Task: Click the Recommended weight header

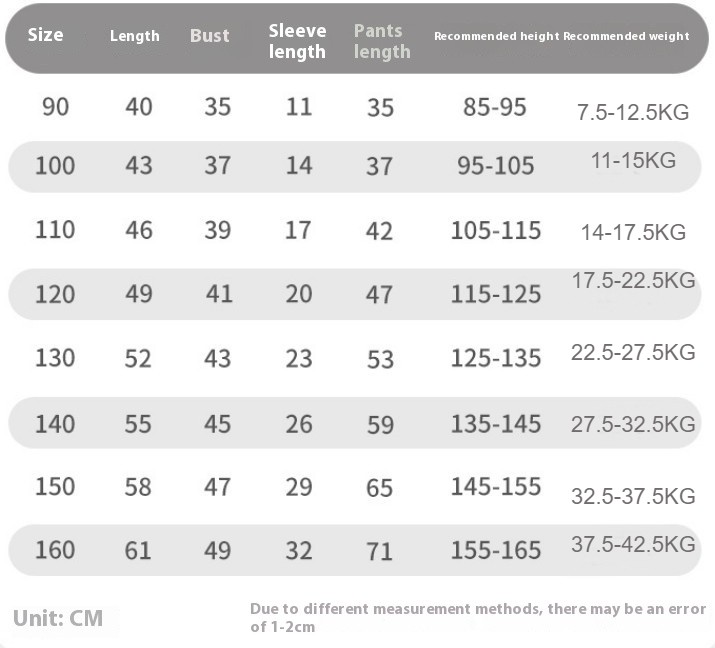Action: [627, 36]
